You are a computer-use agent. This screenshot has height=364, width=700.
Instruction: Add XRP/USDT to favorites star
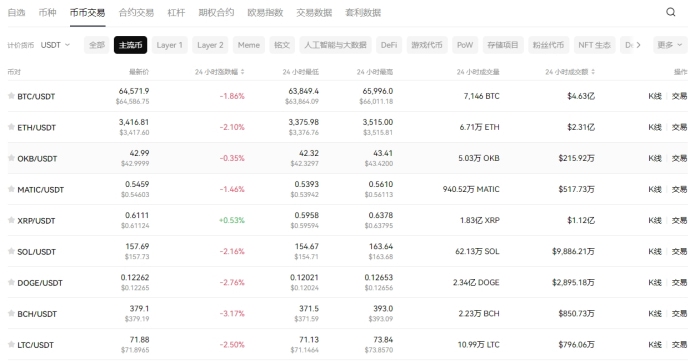click(11, 220)
